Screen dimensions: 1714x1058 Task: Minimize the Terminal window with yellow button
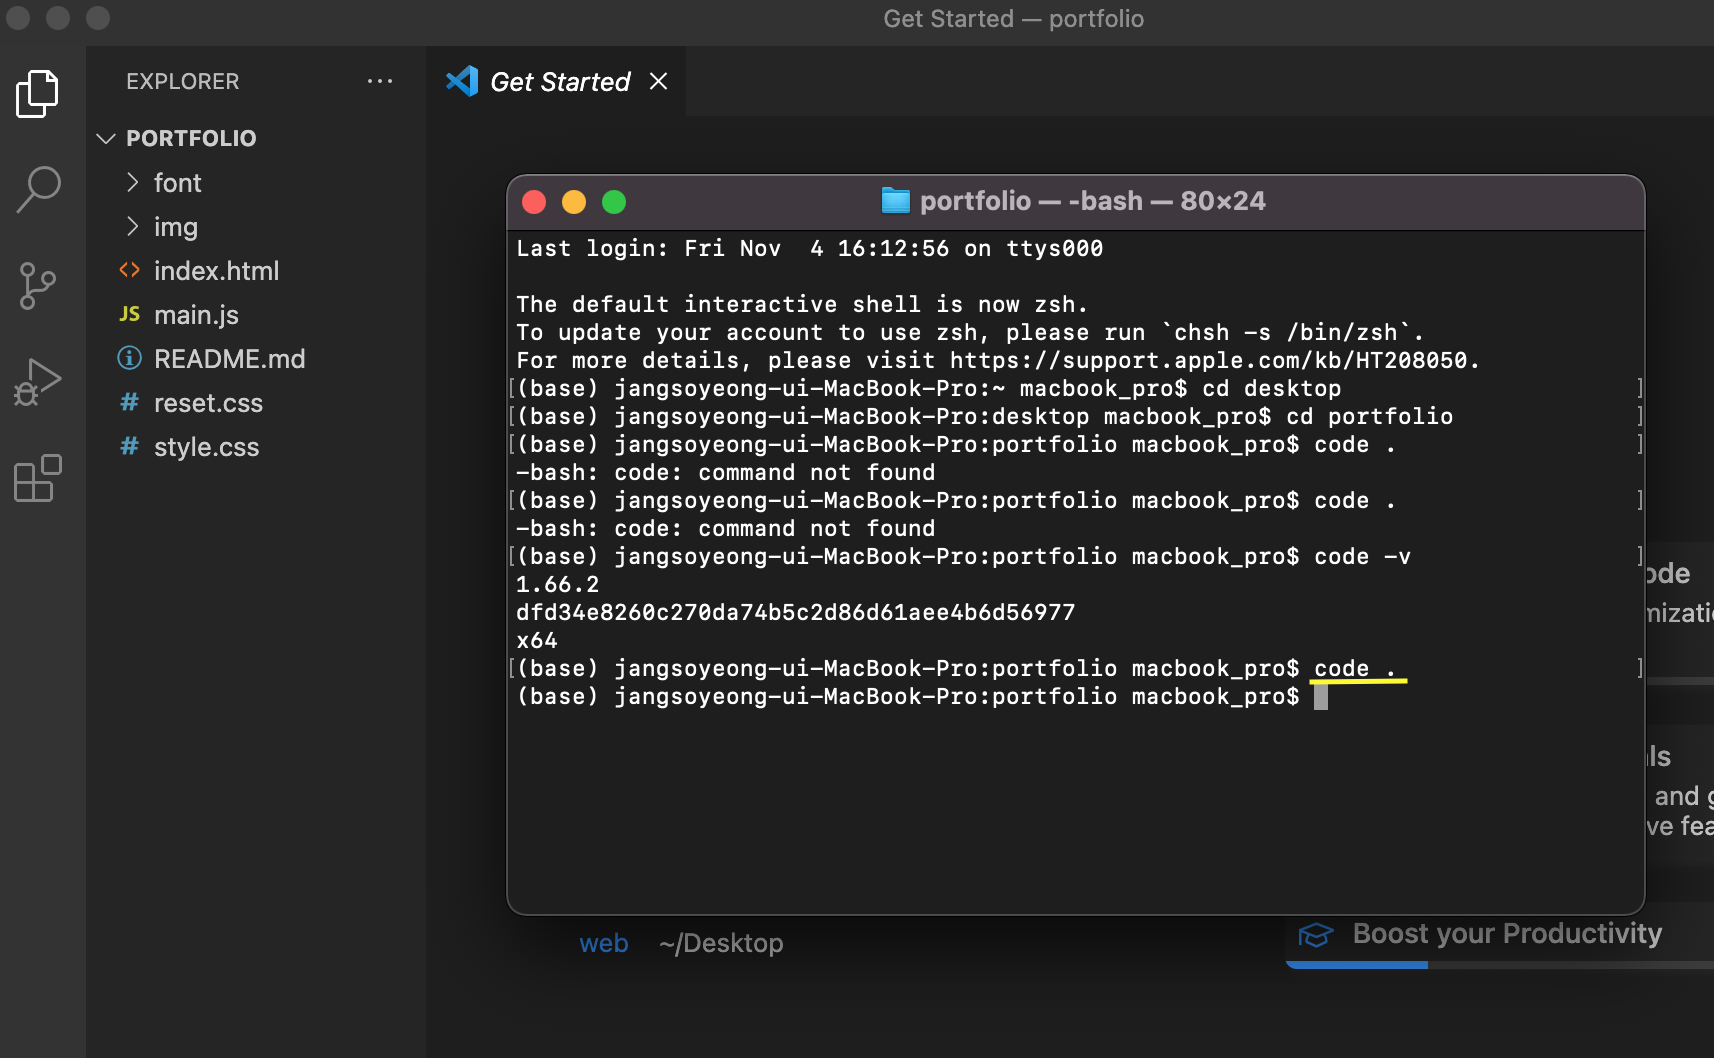pyautogui.click(x=574, y=202)
